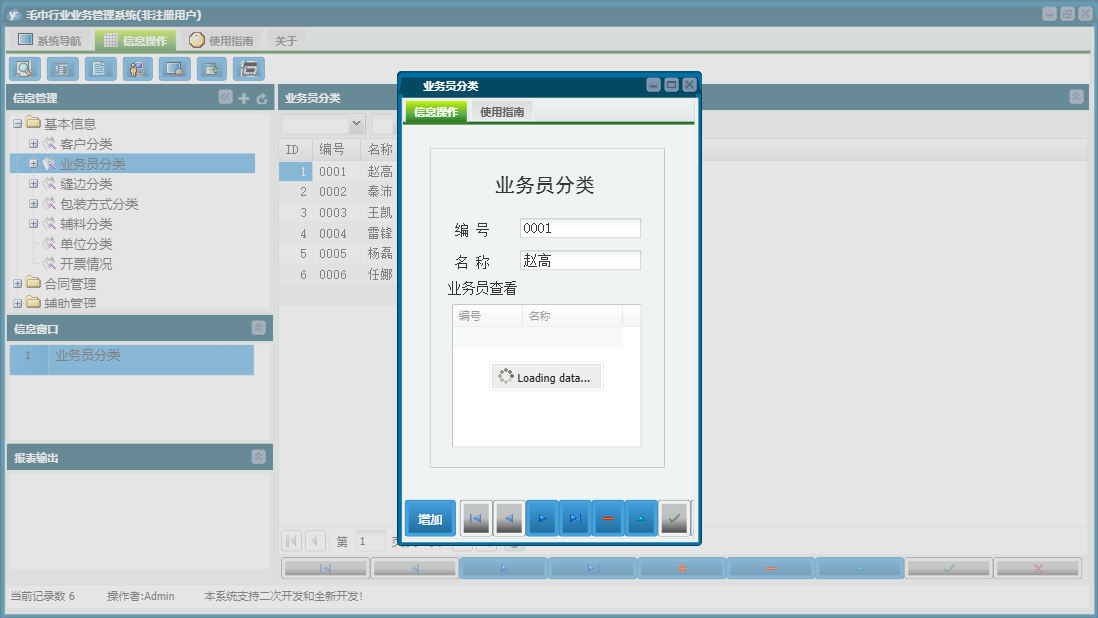Click first-record button in main bottom bar

click(326, 568)
